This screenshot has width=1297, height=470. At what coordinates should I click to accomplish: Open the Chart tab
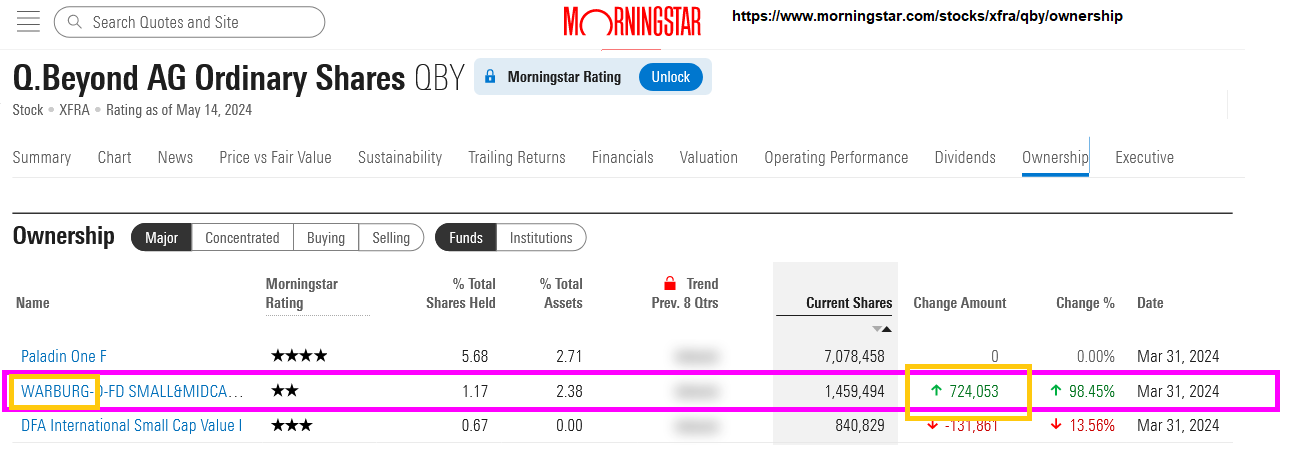click(x=115, y=157)
